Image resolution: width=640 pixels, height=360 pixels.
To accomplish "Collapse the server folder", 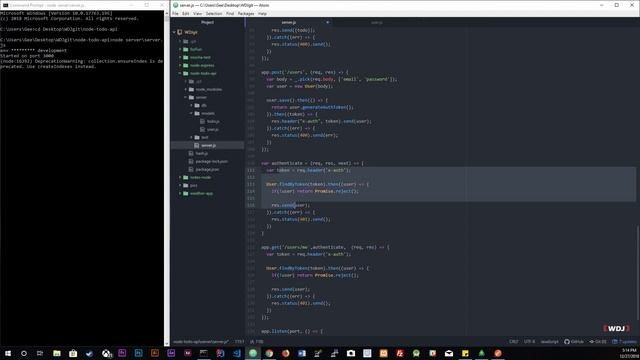I will click(186, 97).
